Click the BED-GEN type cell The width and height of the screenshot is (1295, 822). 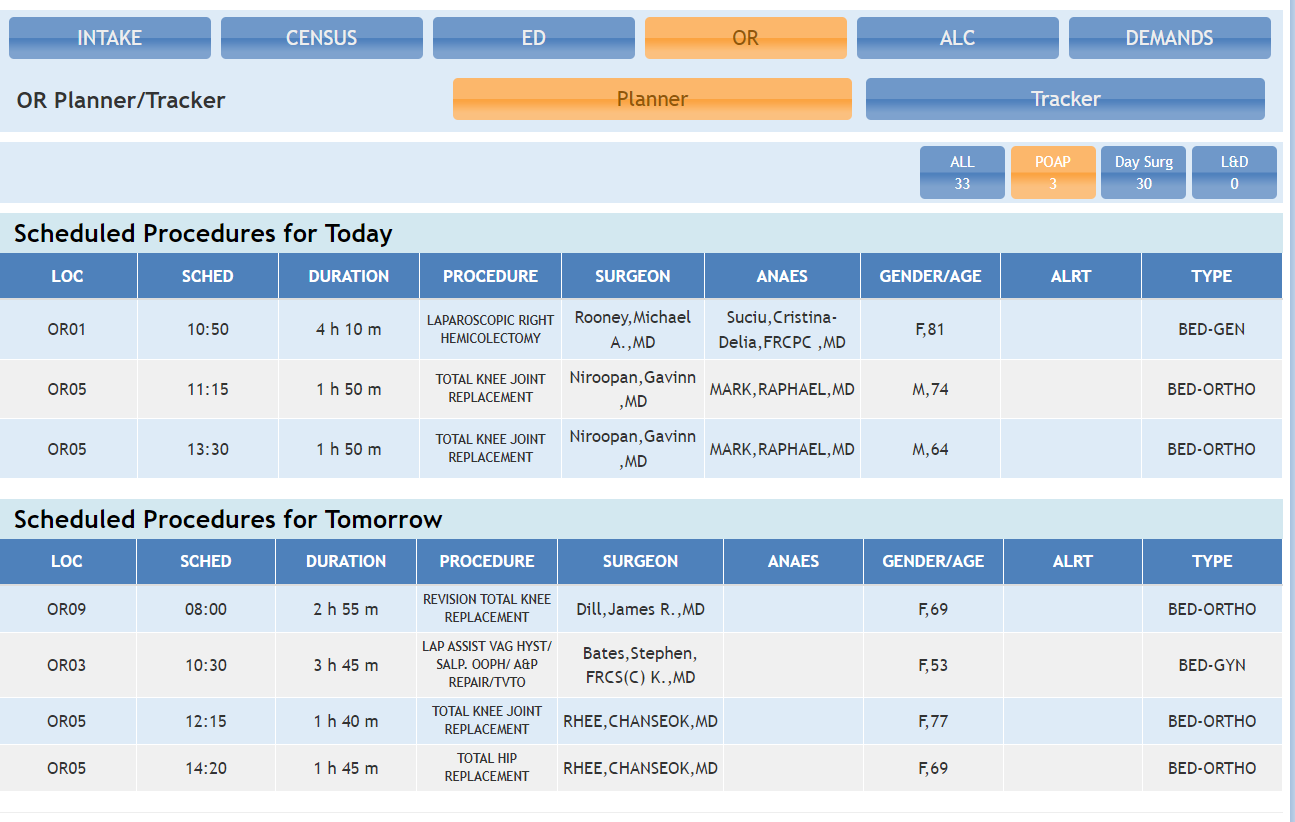click(x=1212, y=329)
